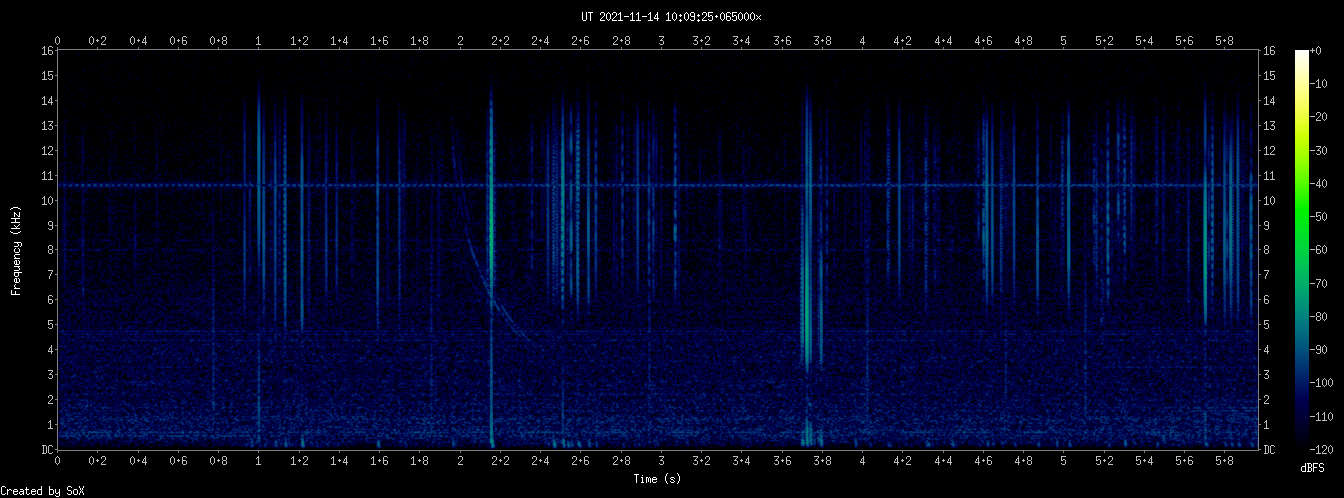Click '4.6' on the upper time axis

click(983, 41)
